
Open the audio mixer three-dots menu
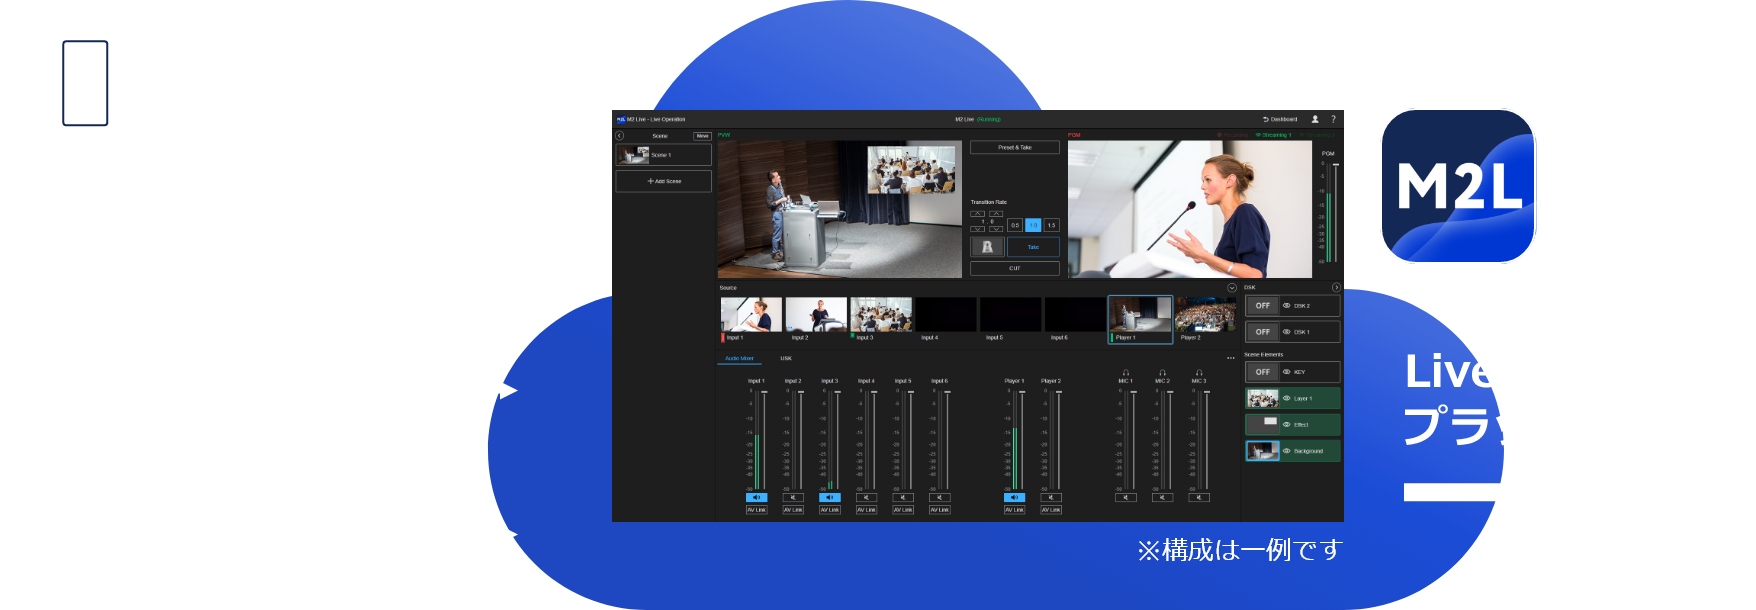coord(1231,358)
